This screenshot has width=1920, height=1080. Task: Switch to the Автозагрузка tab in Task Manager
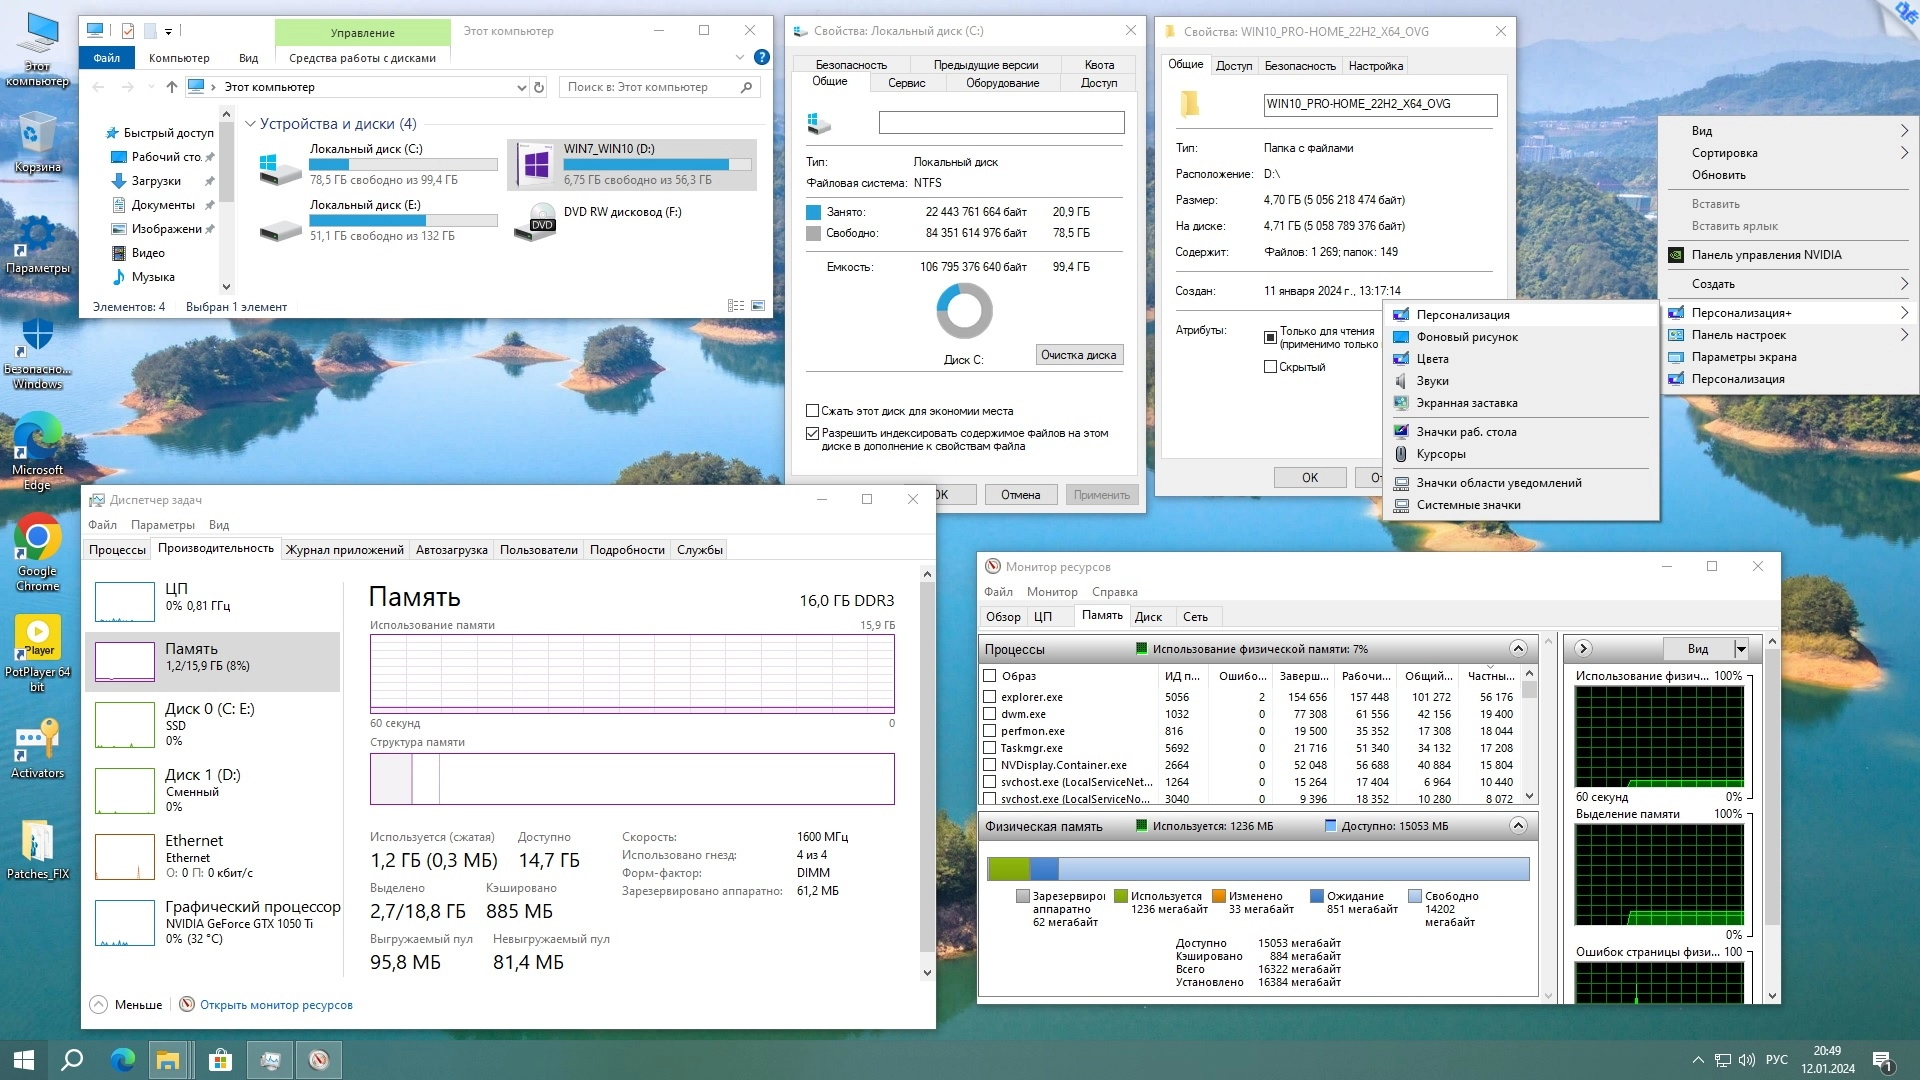coord(451,550)
